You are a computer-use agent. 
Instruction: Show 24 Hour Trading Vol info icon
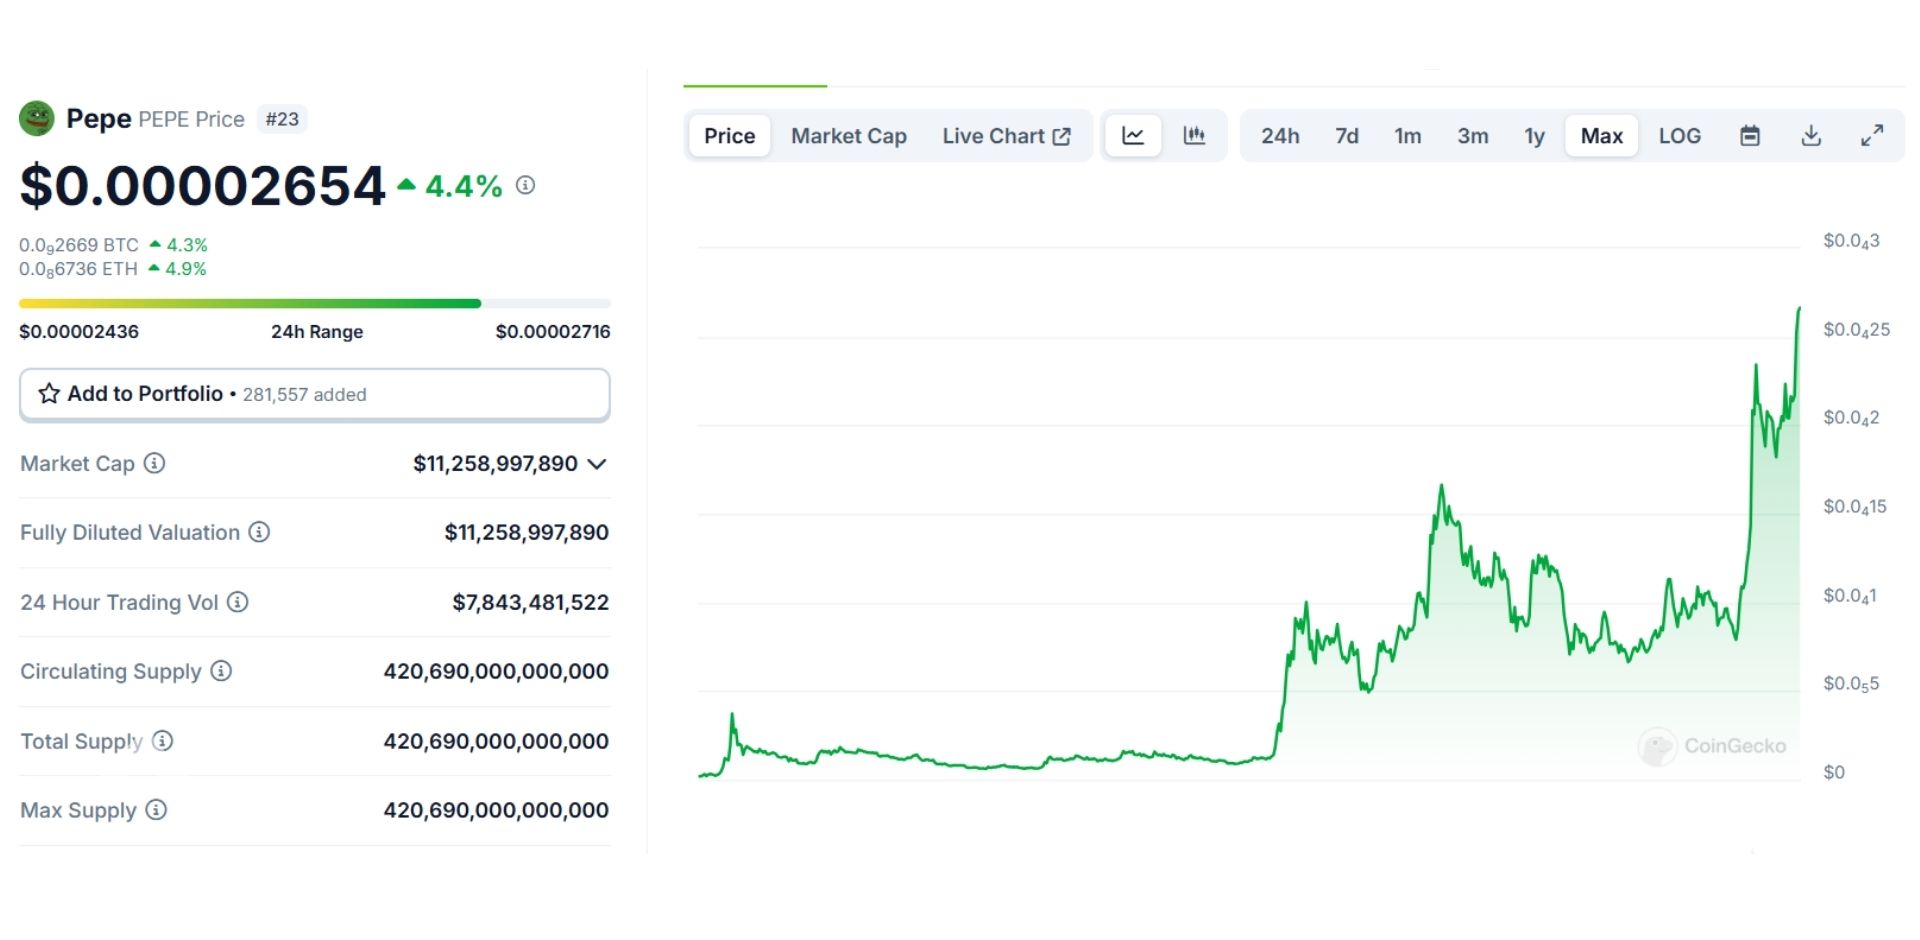237,602
